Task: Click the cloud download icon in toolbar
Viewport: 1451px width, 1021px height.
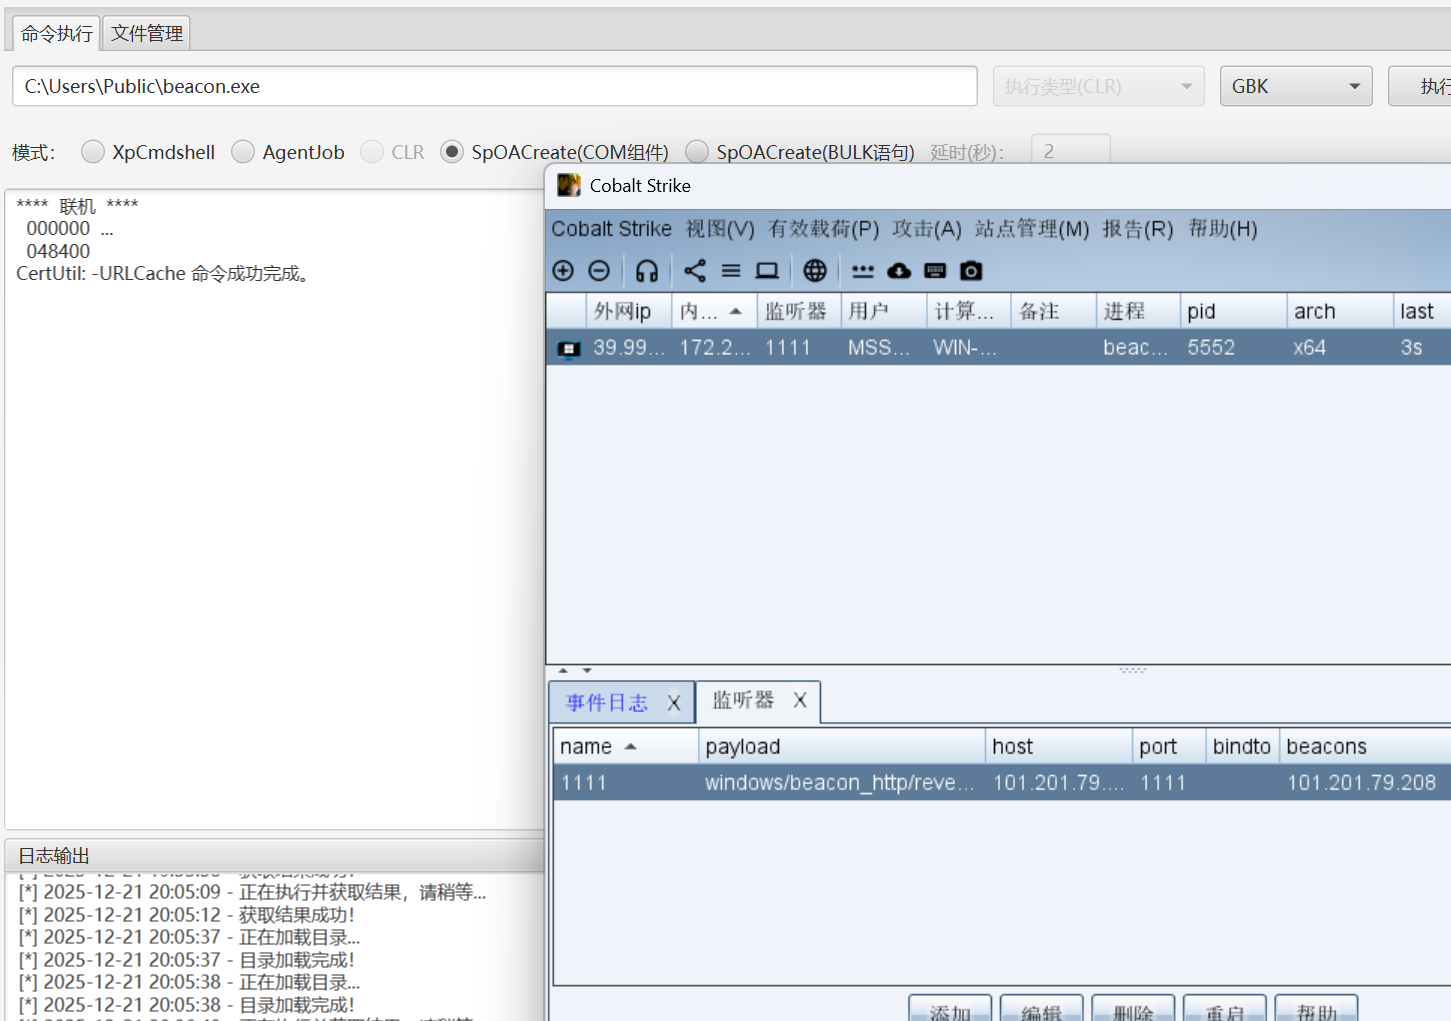Action: [899, 271]
